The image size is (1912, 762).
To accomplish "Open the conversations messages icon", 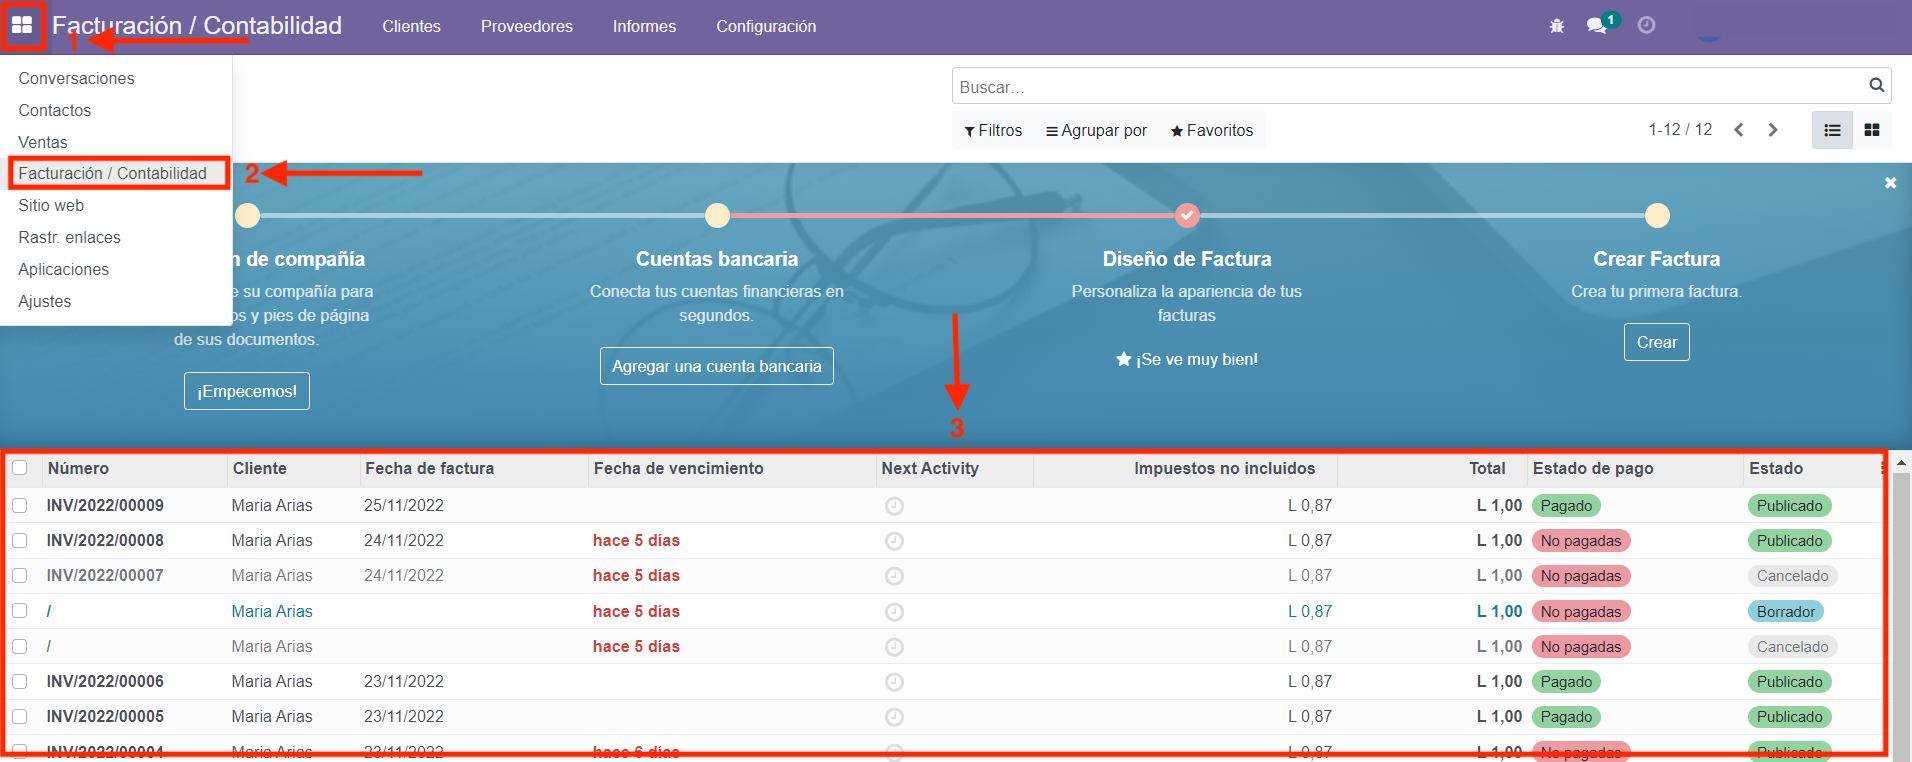I will tap(1597, 26).
